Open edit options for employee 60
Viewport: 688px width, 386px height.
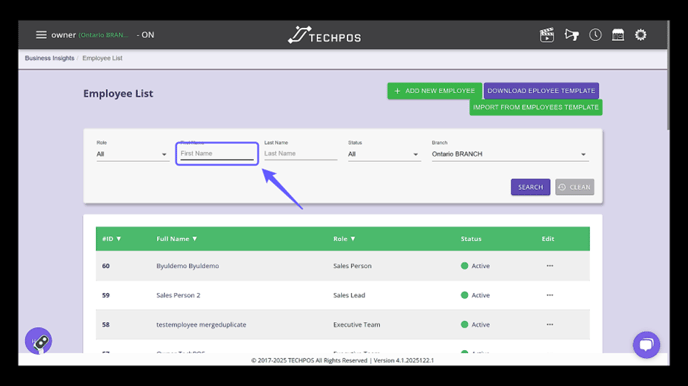(x=550, y=266)
